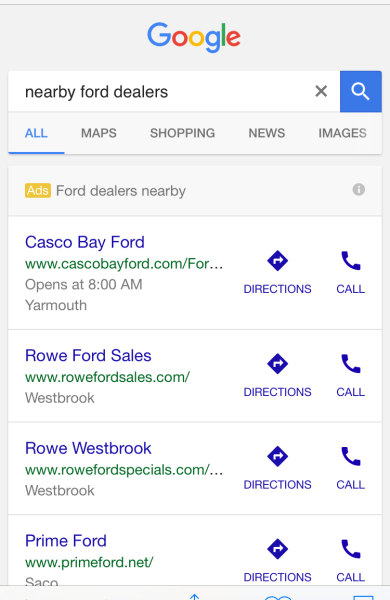Screen dimensions: 390x600
Task: Call Rowe Westbrook dealer
Action: coord(351,468)
